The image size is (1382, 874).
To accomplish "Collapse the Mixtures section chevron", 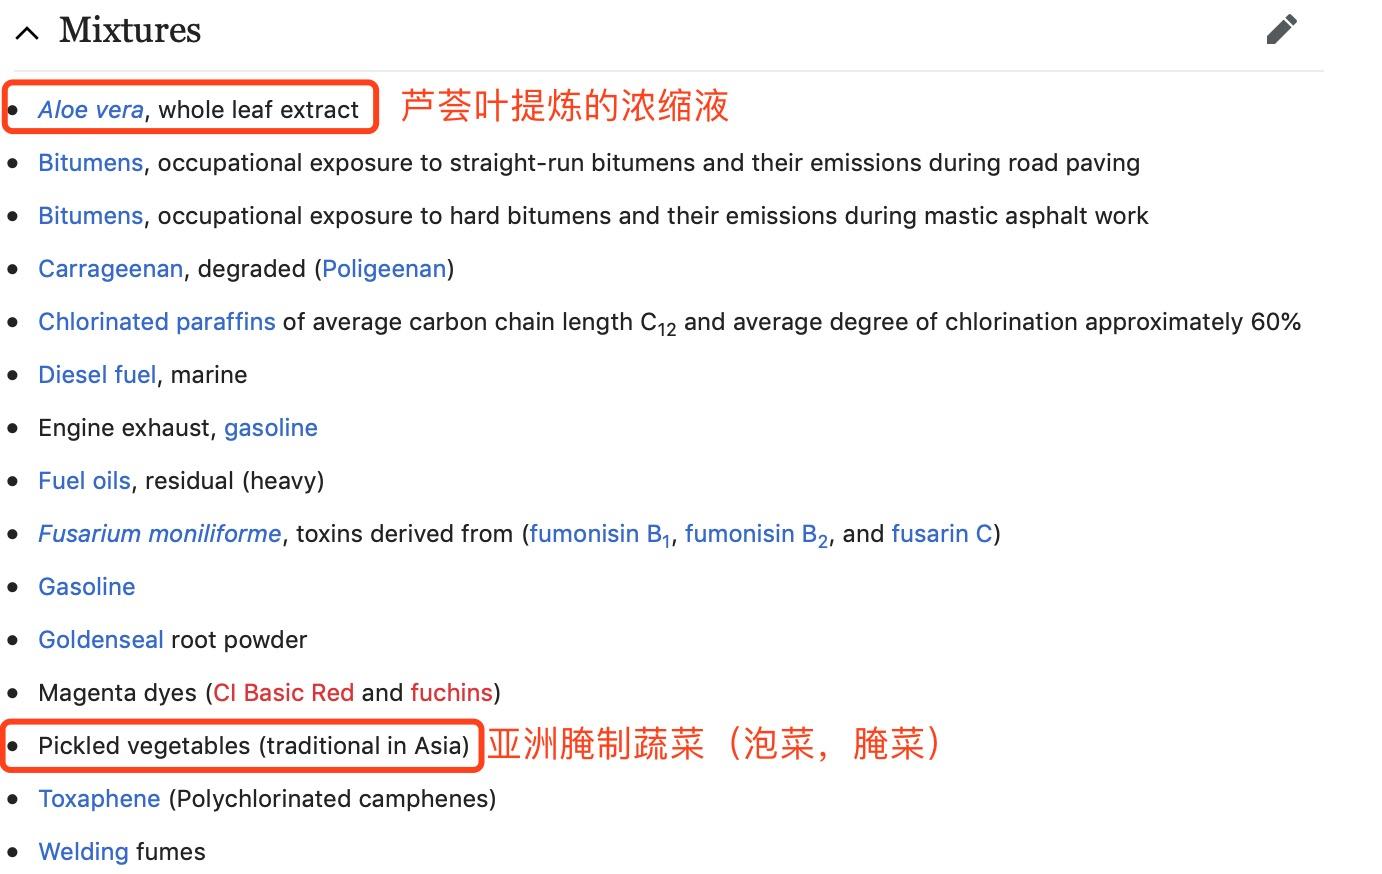I will click(27, 32).
